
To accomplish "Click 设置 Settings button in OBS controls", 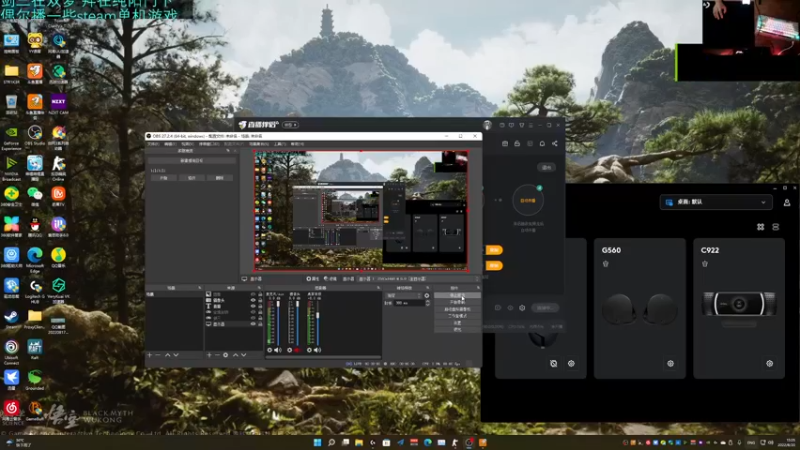I will (457, 323).
